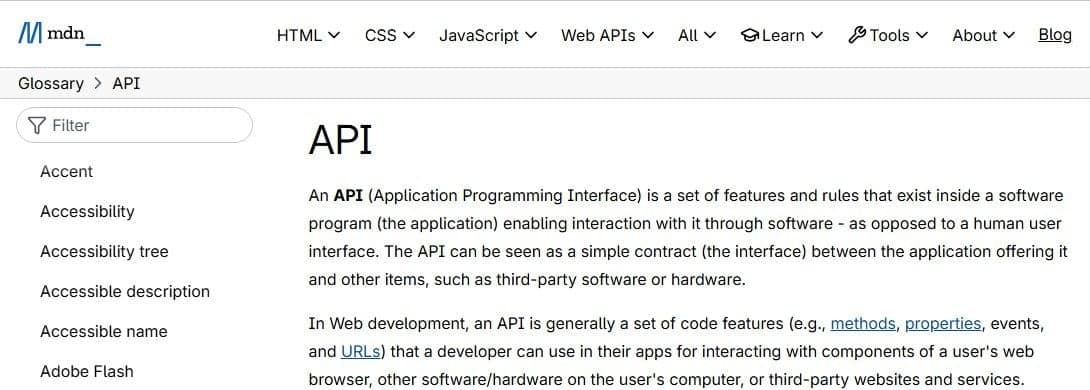Select Accessibility tree in sidebar
The height and width of the screenshot is (390, 1090).
[104, 252]
